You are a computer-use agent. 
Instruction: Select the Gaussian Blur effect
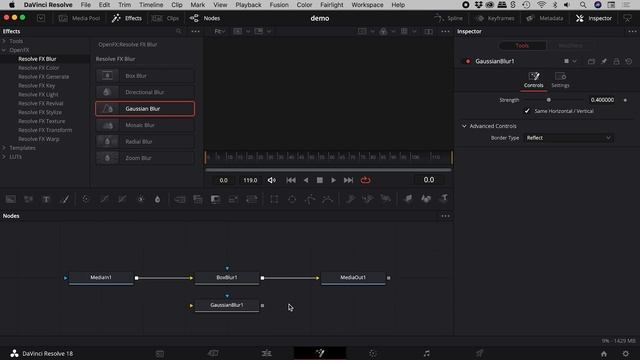coord(145,109)
